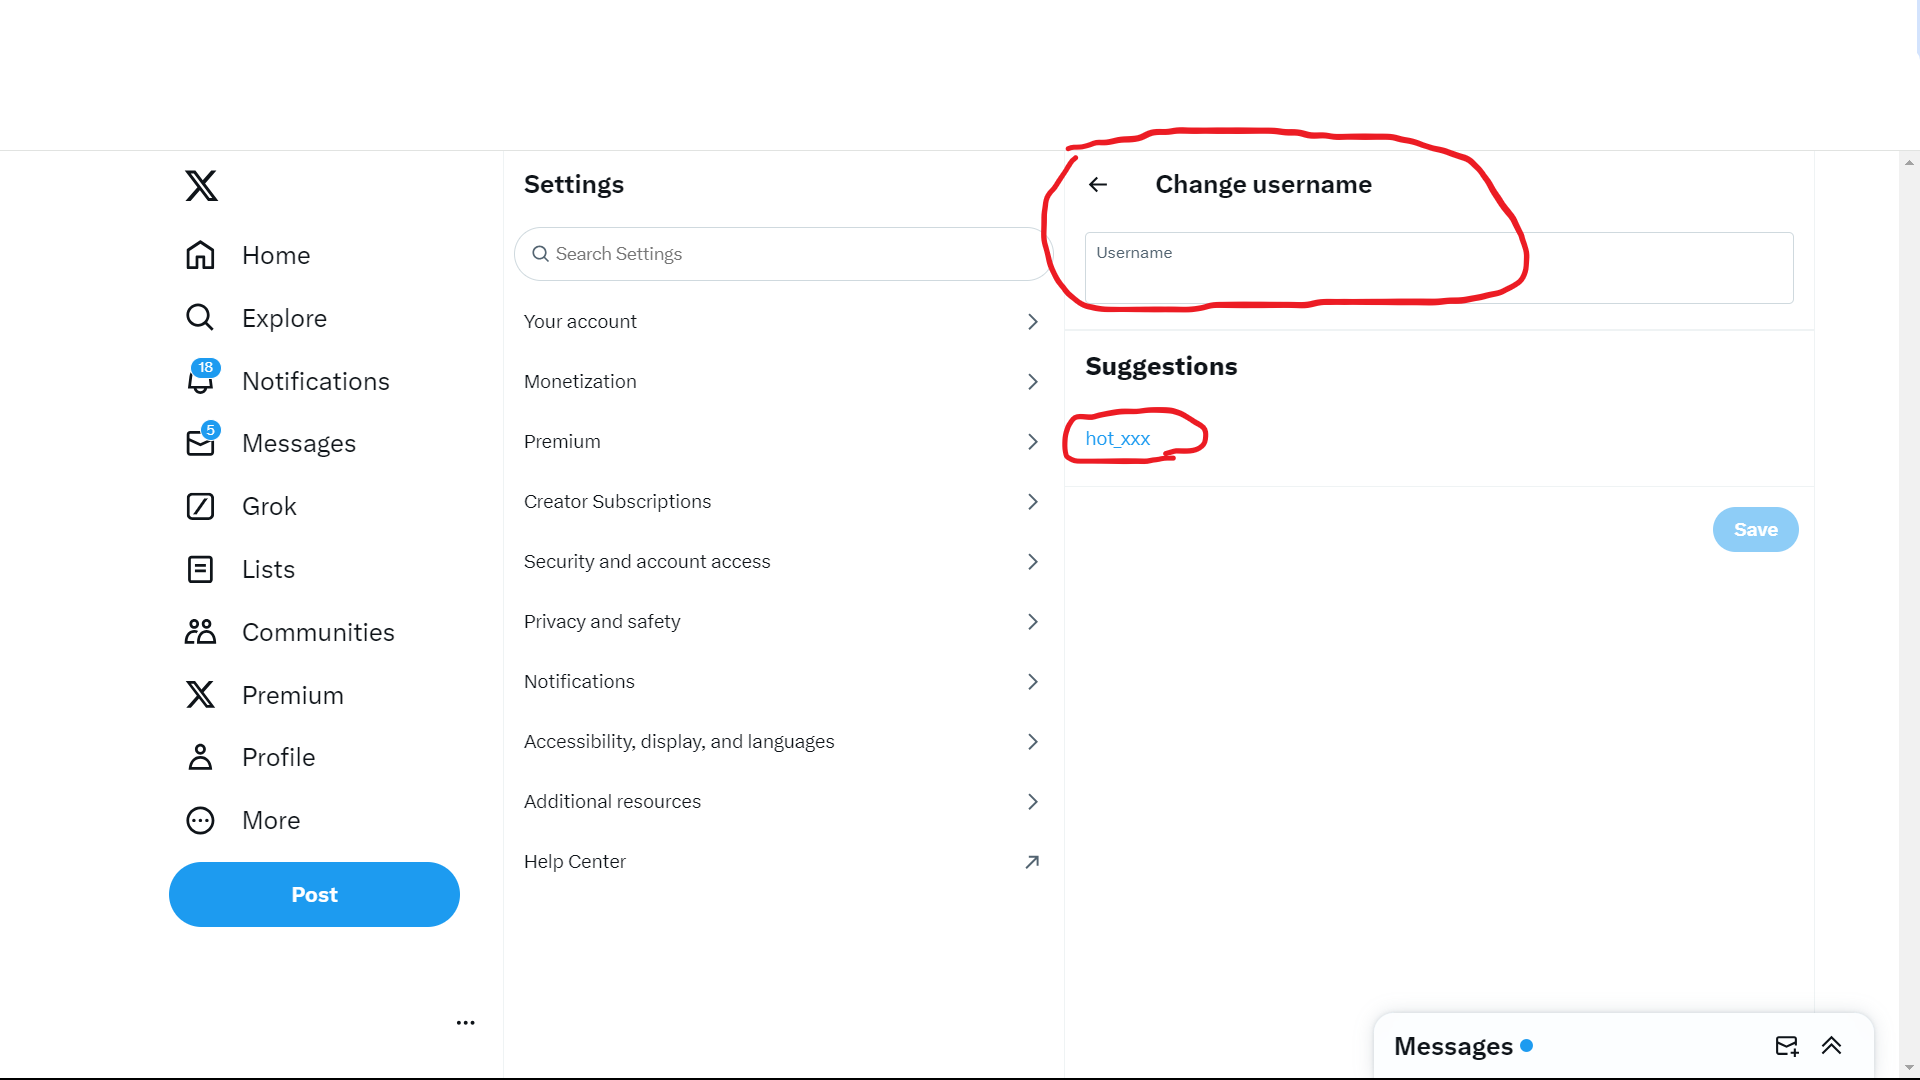
Task: Expand the Messages drawer with double-chevron icon
Action: pos(1831,1046)
